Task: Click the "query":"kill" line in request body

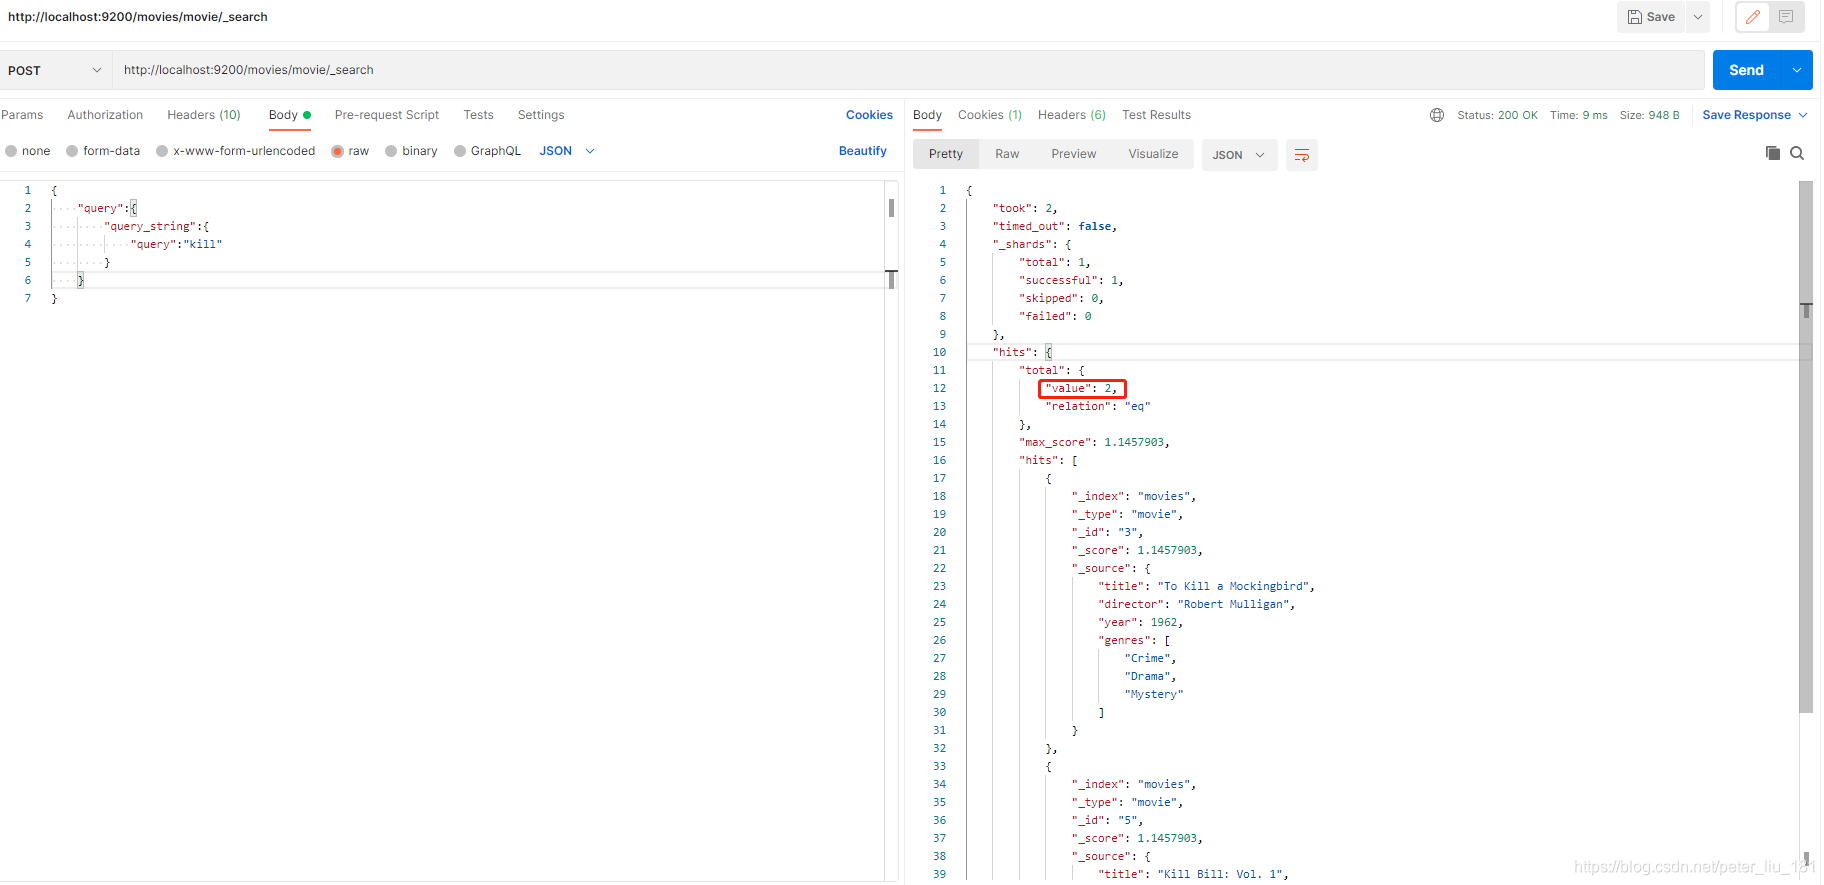Action: [176, 244]
